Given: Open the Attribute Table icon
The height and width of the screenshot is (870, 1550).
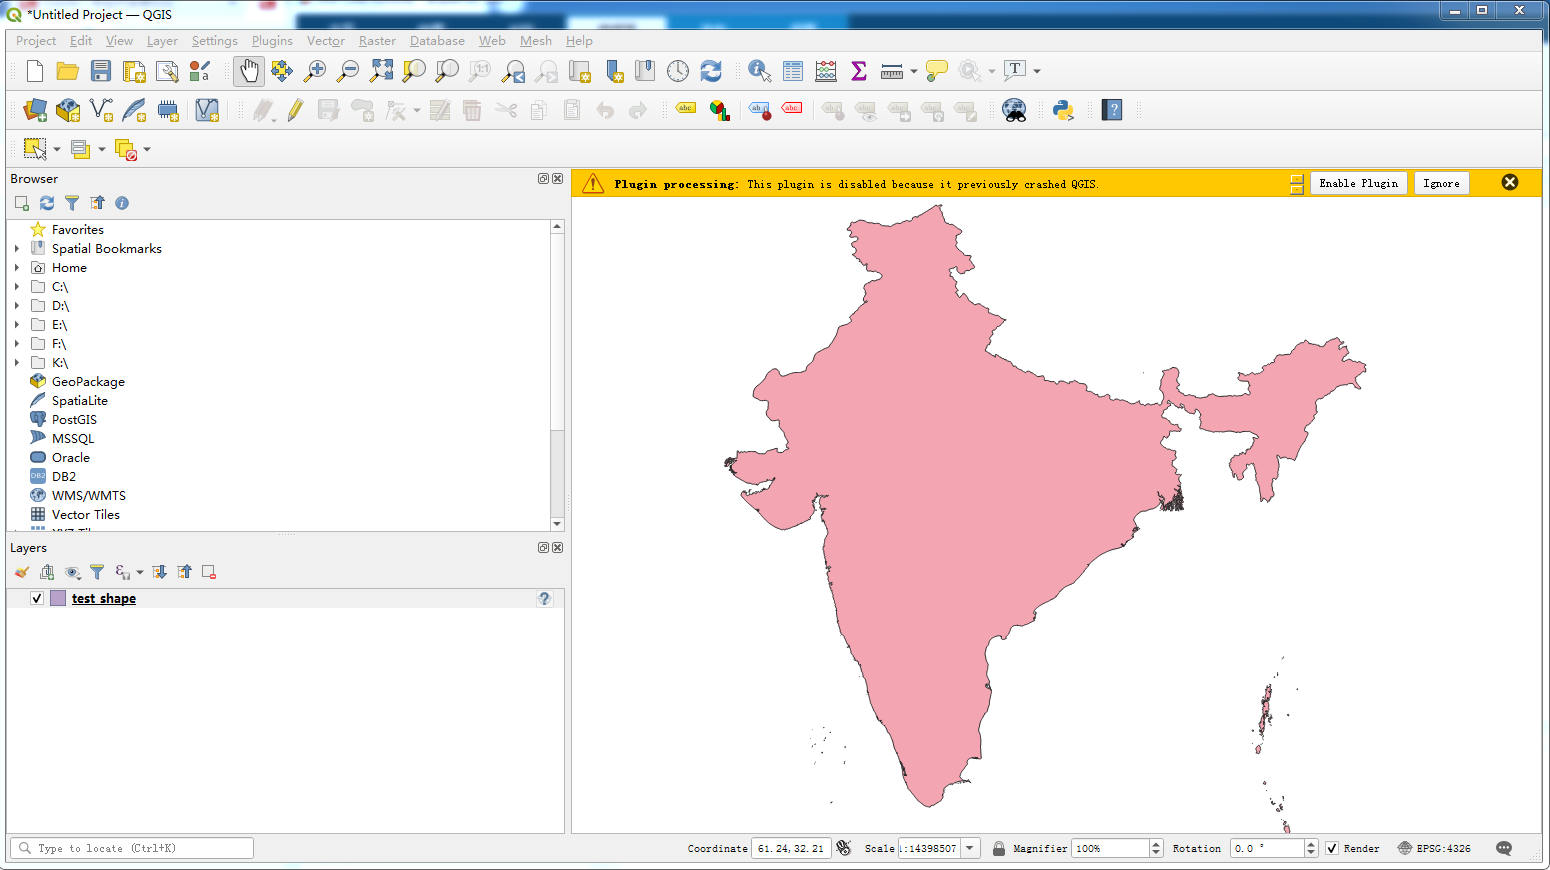Looking at the screenshot, I should tap(792, 71).
